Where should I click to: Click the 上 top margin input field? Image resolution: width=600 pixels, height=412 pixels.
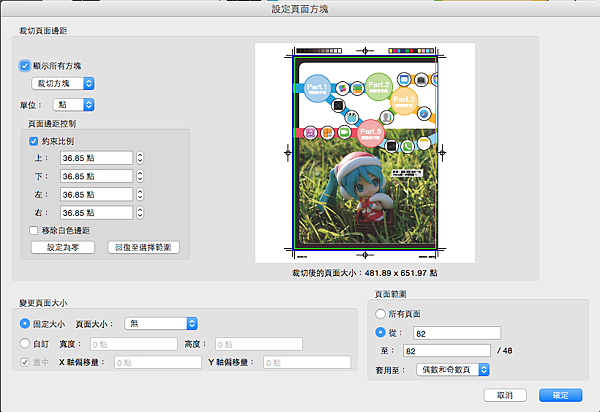96,158
